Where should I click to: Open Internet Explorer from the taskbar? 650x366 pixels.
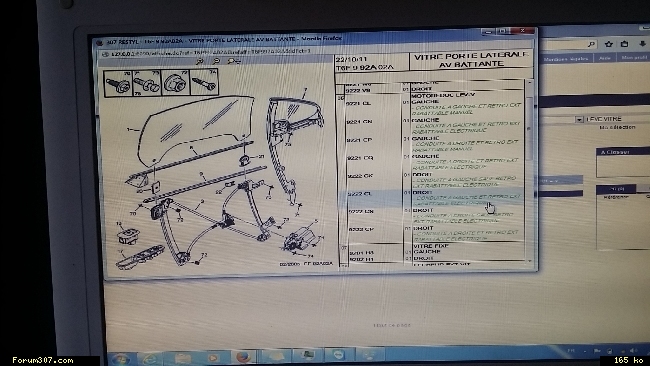(150, 358)
